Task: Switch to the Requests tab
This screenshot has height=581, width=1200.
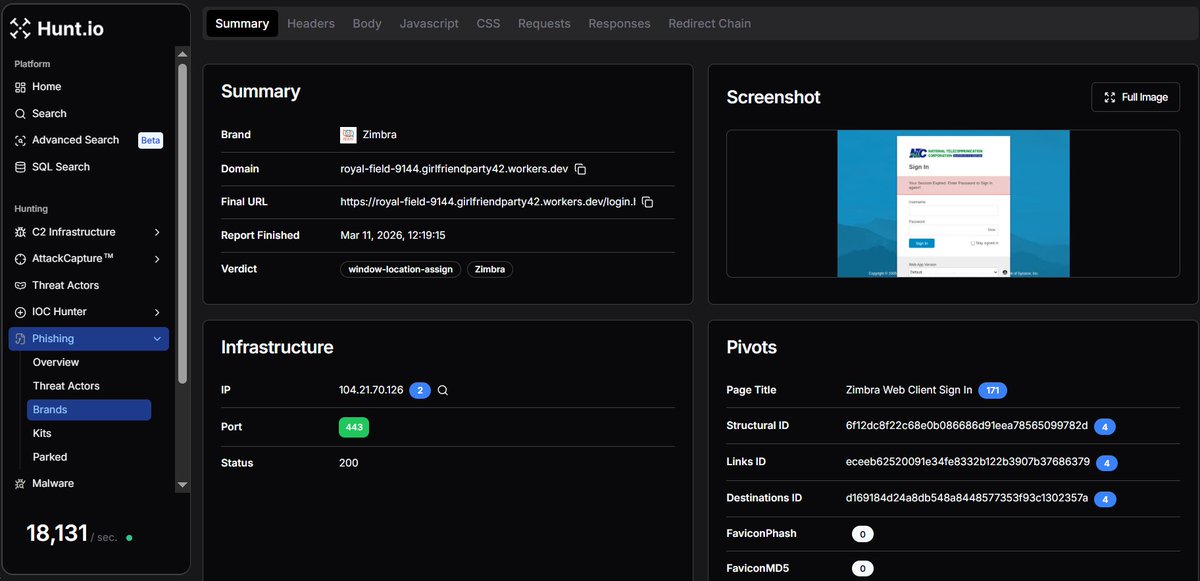Action: 544,23
